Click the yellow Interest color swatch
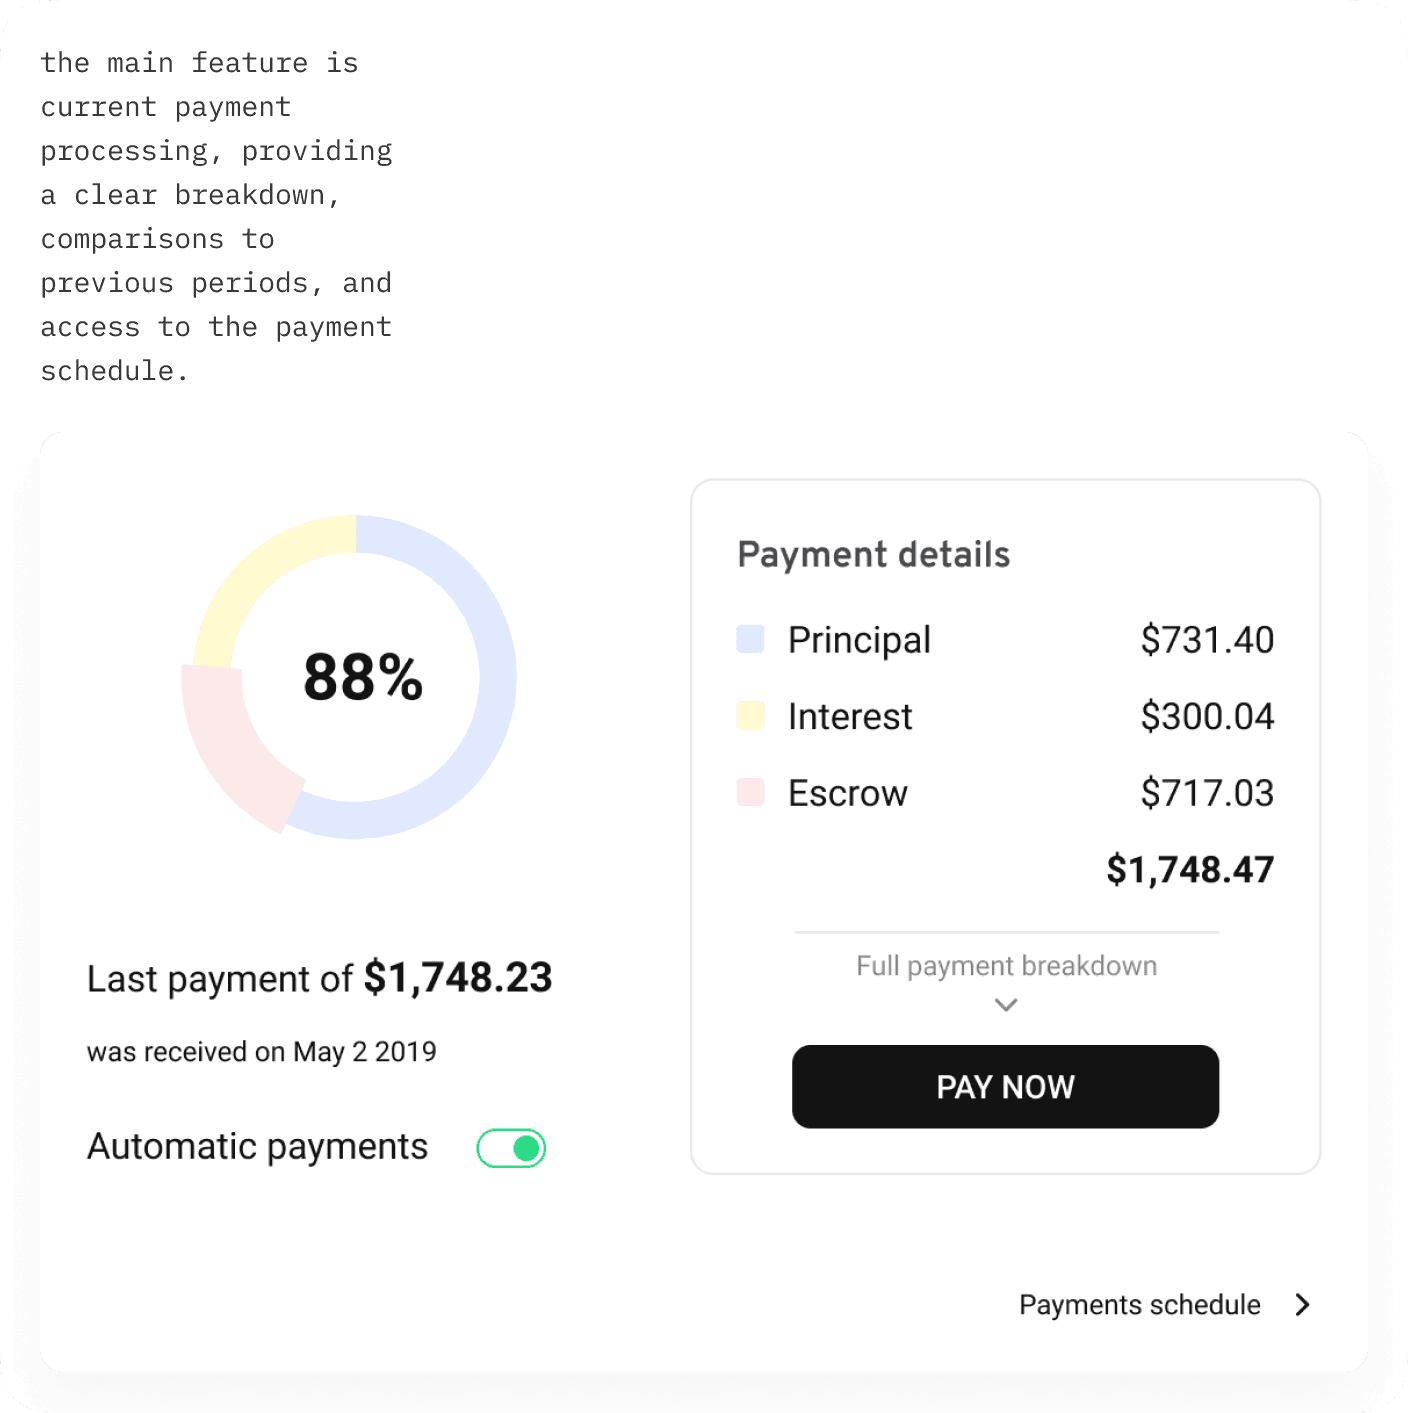The image size is (1408, 1413). [x=750, y=716]
